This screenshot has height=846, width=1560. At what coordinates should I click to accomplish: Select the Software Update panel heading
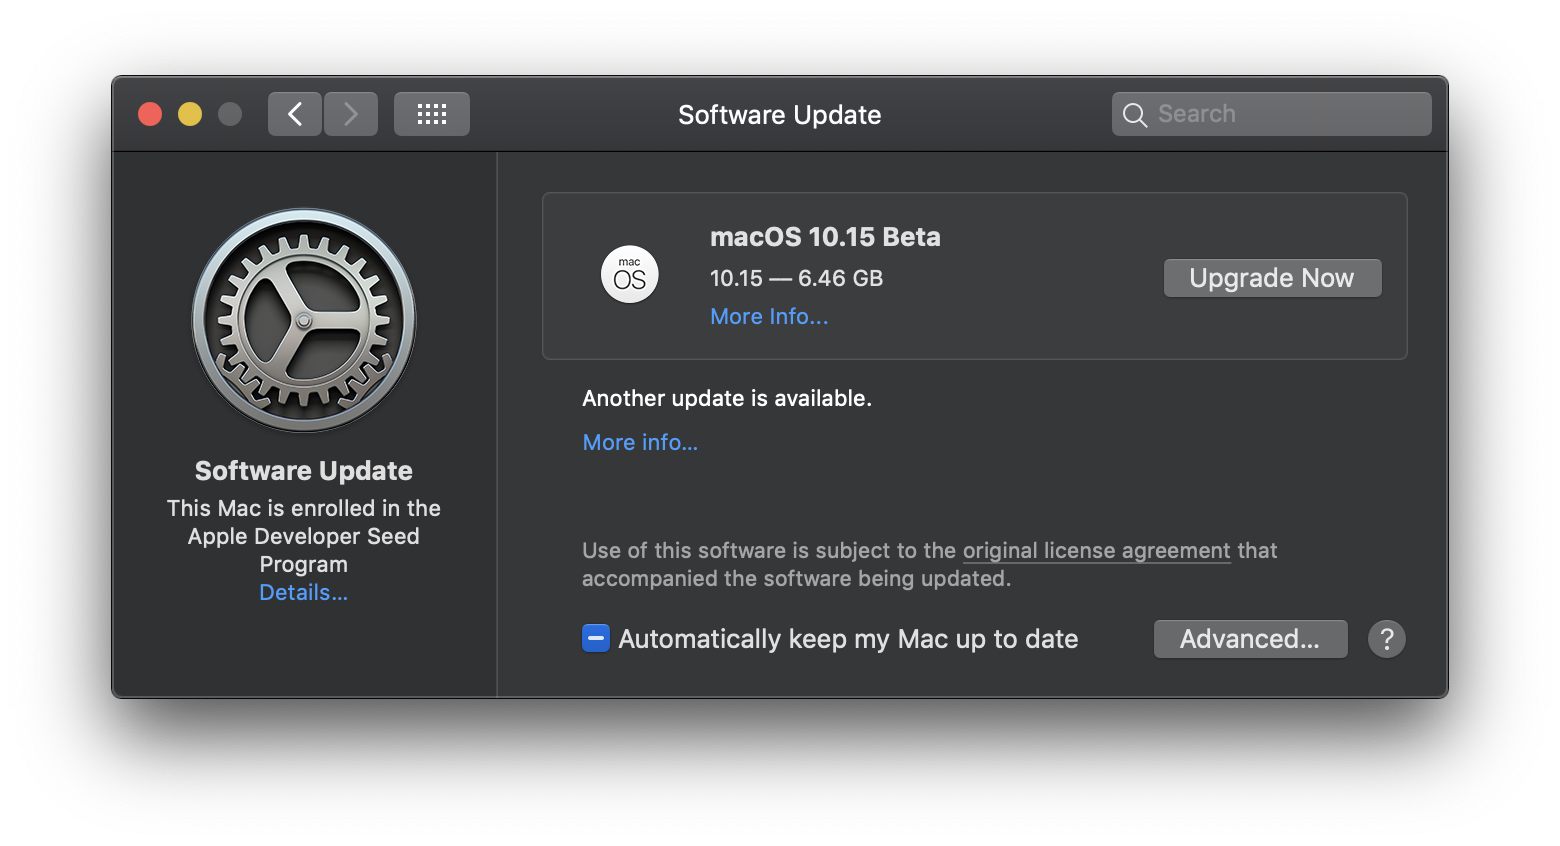(303, 470)
